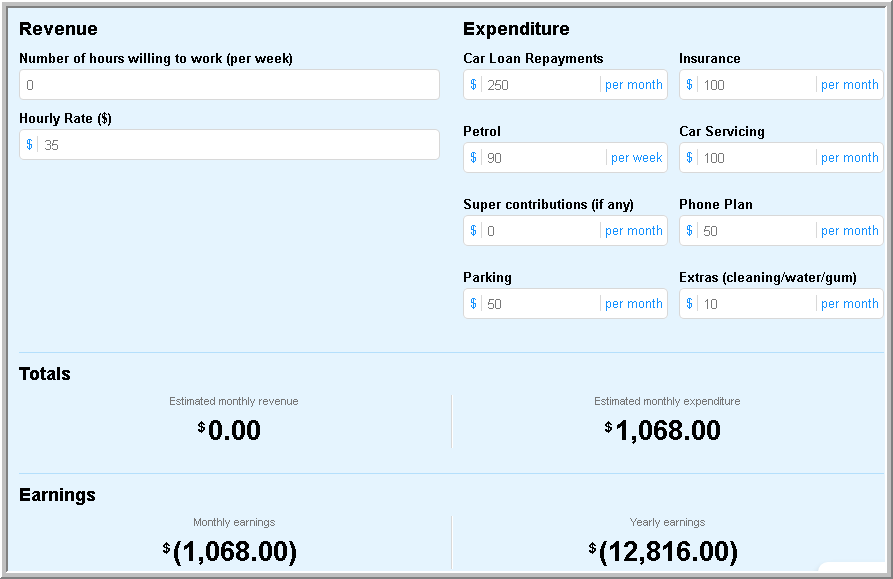The image size is (893, 579).
Task: Select the Phone Plan amount field
Action: click(756, 231)
